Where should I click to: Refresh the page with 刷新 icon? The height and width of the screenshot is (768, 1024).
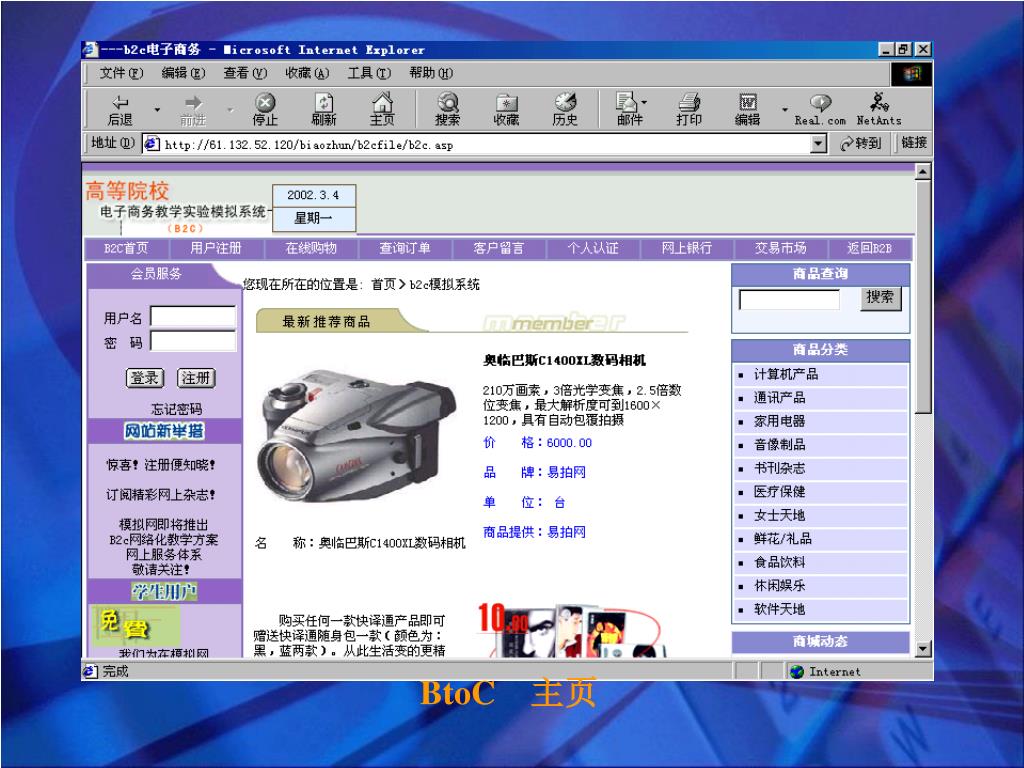coord(324,110)
